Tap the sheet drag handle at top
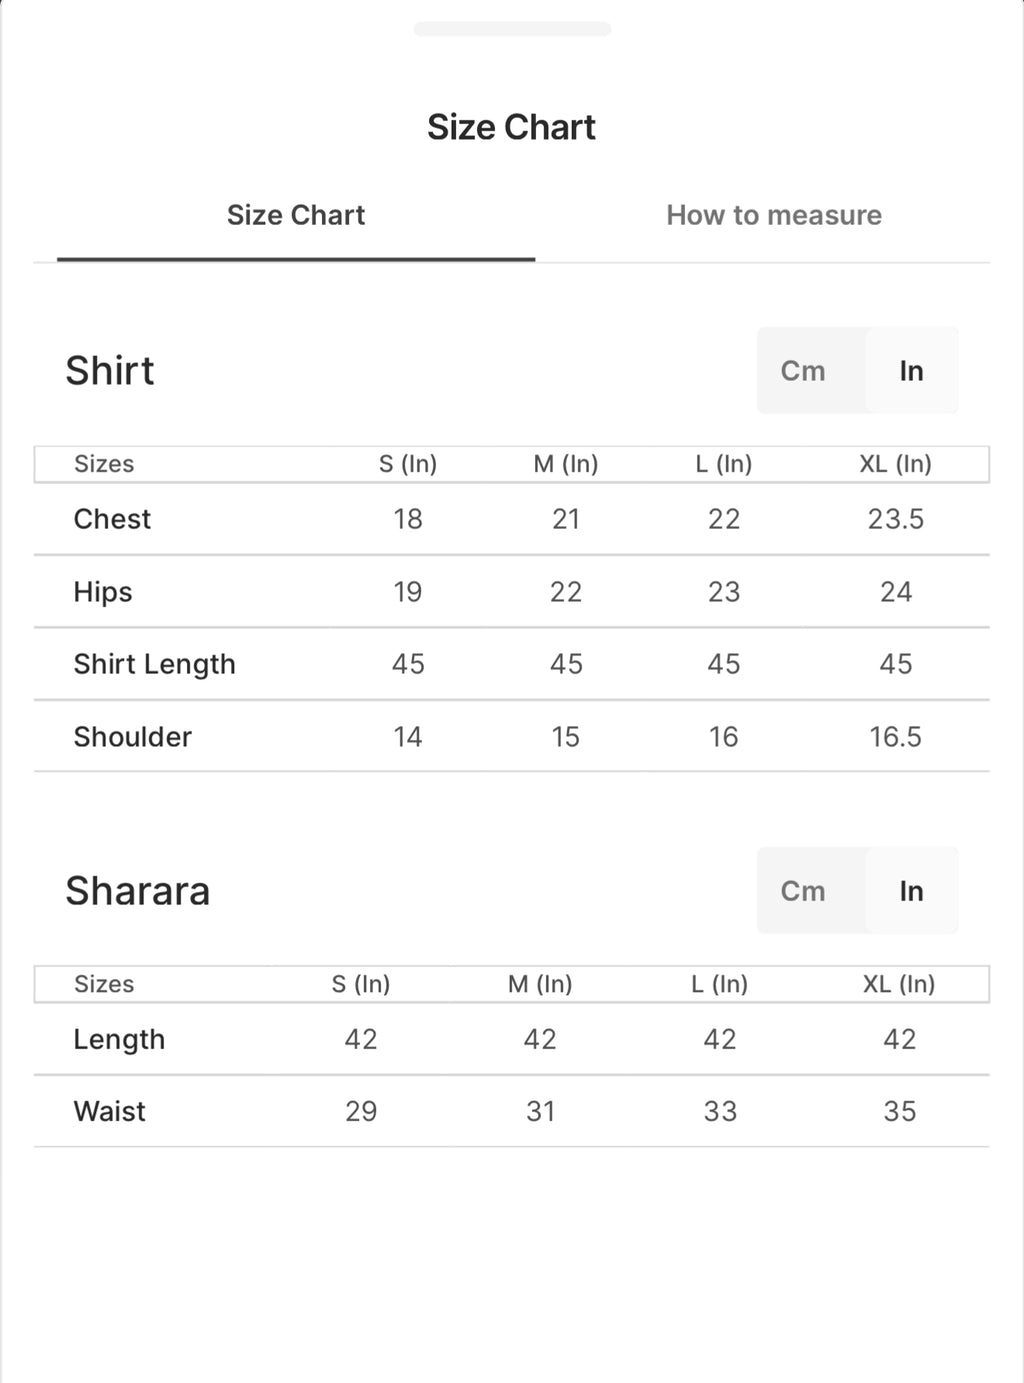 (x=512, y=29)
